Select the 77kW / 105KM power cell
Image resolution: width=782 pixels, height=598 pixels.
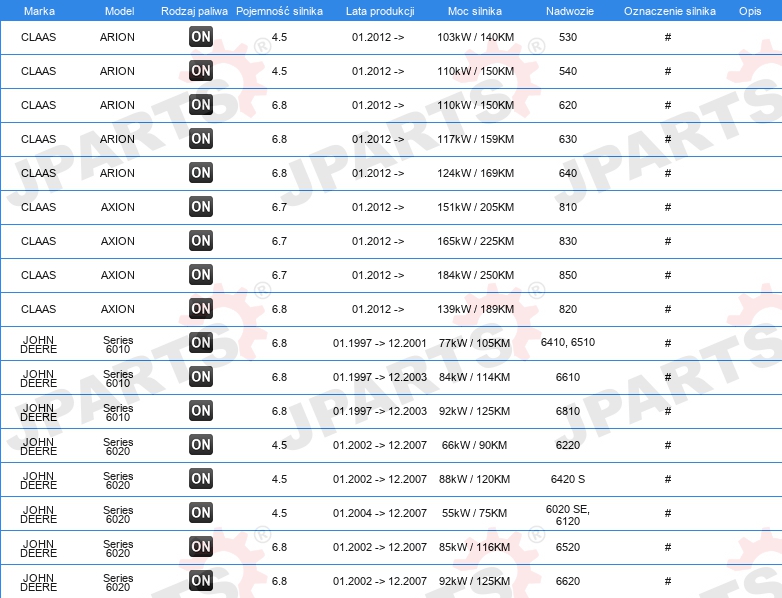474,343
